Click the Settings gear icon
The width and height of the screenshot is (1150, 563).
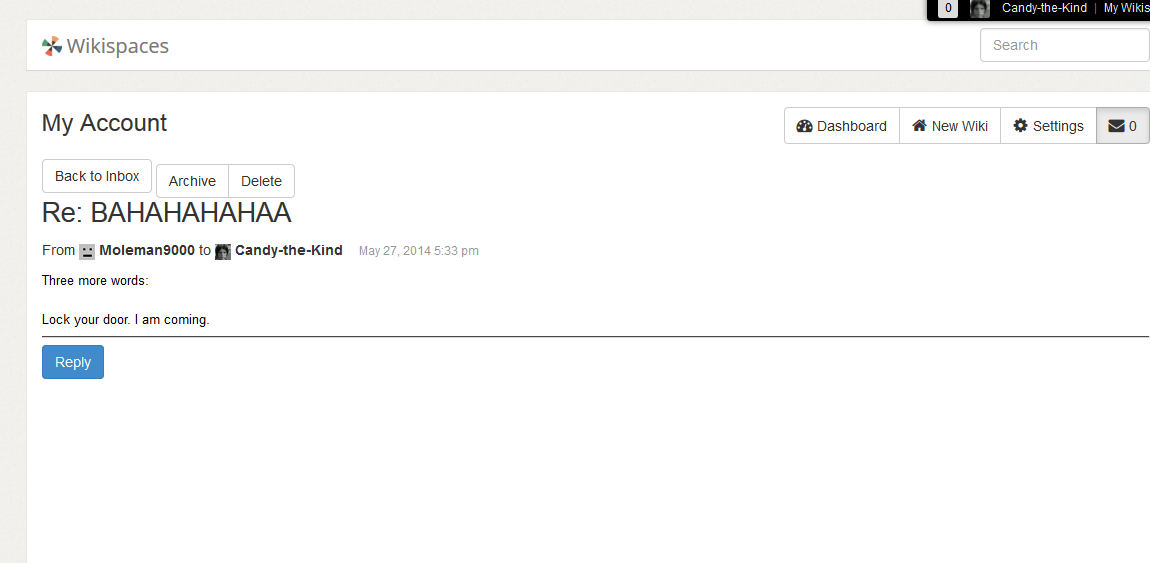tap(1020, 125)
